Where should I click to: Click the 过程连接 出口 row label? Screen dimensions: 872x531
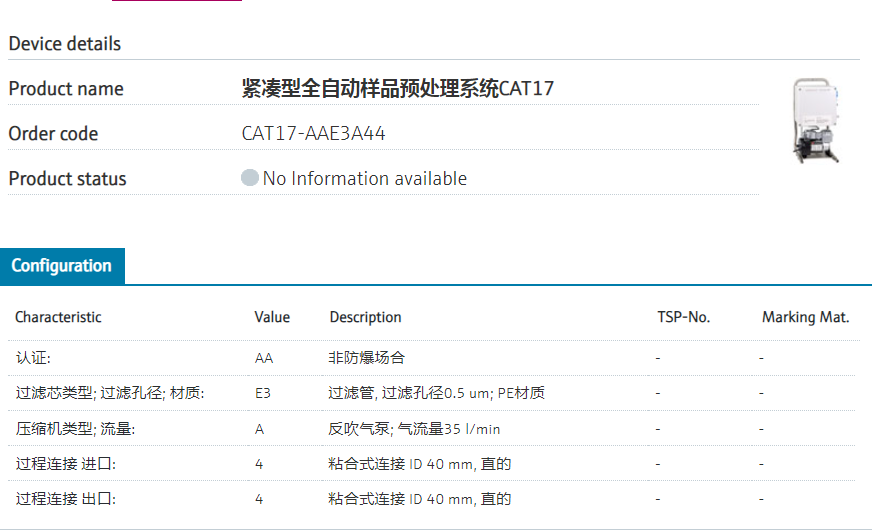[x=66, y=499]
